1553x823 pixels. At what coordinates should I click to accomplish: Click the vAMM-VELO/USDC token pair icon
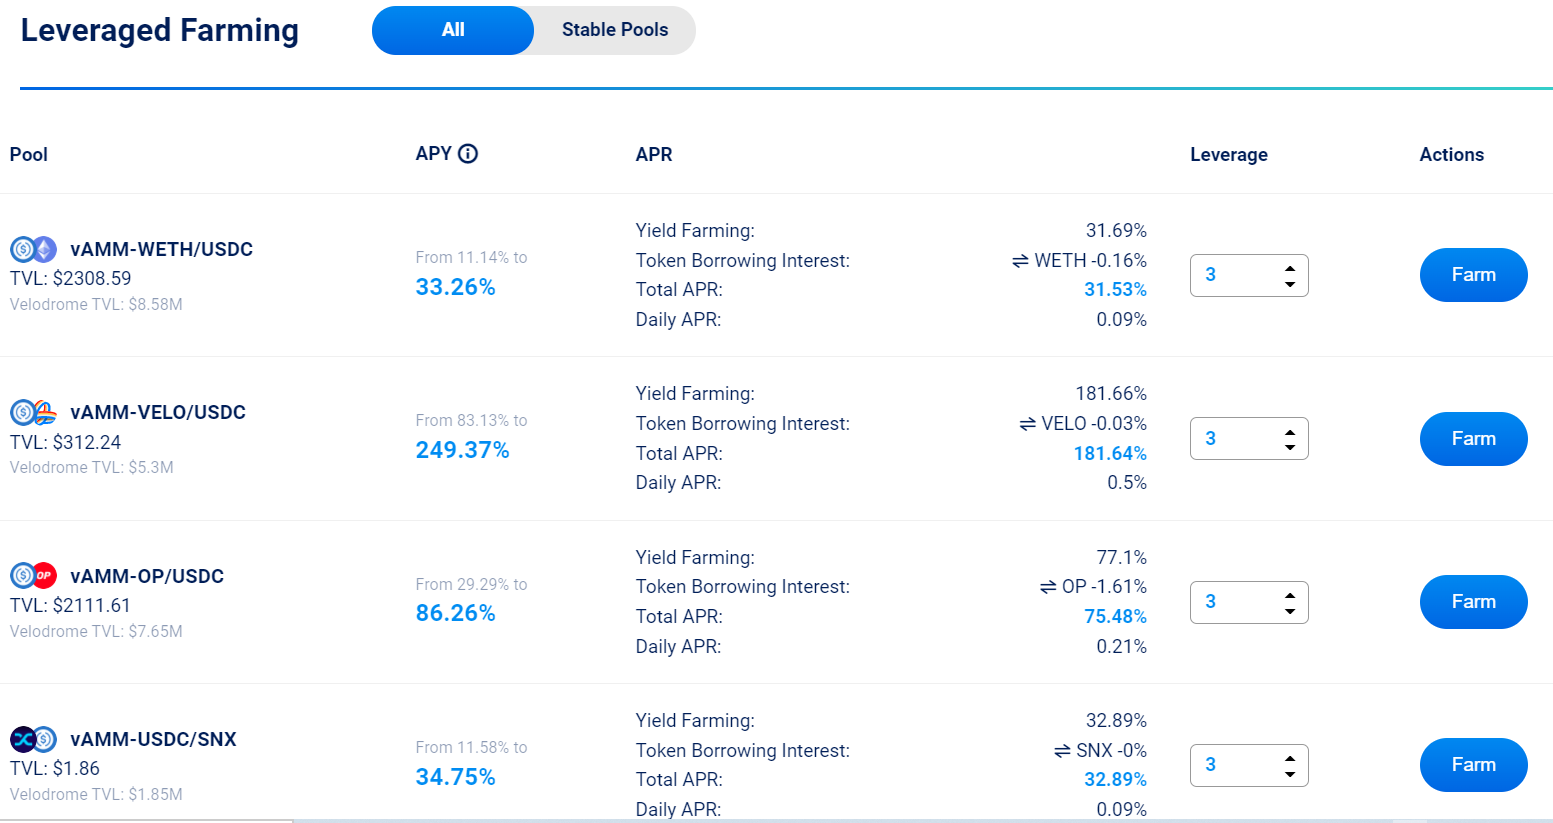(x=33, y=412)
